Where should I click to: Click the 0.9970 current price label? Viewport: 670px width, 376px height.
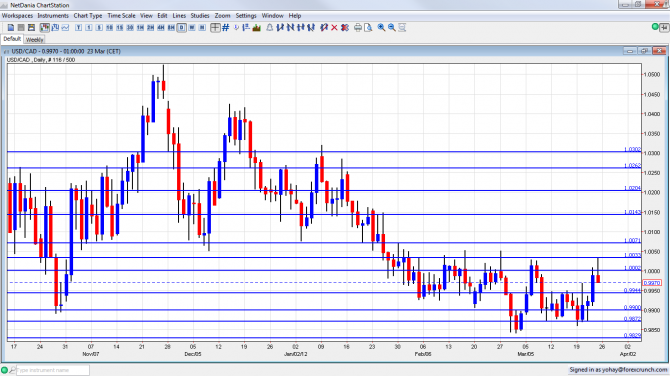[652, 283]
